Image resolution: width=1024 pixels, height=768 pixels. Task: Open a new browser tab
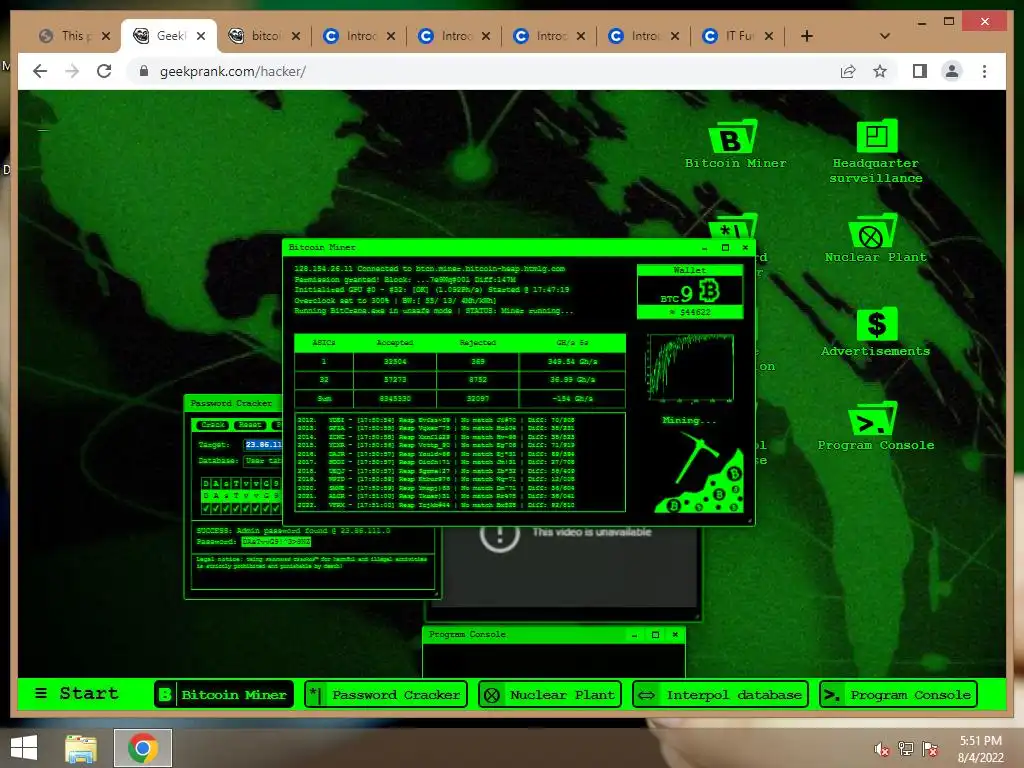(807, 36)
